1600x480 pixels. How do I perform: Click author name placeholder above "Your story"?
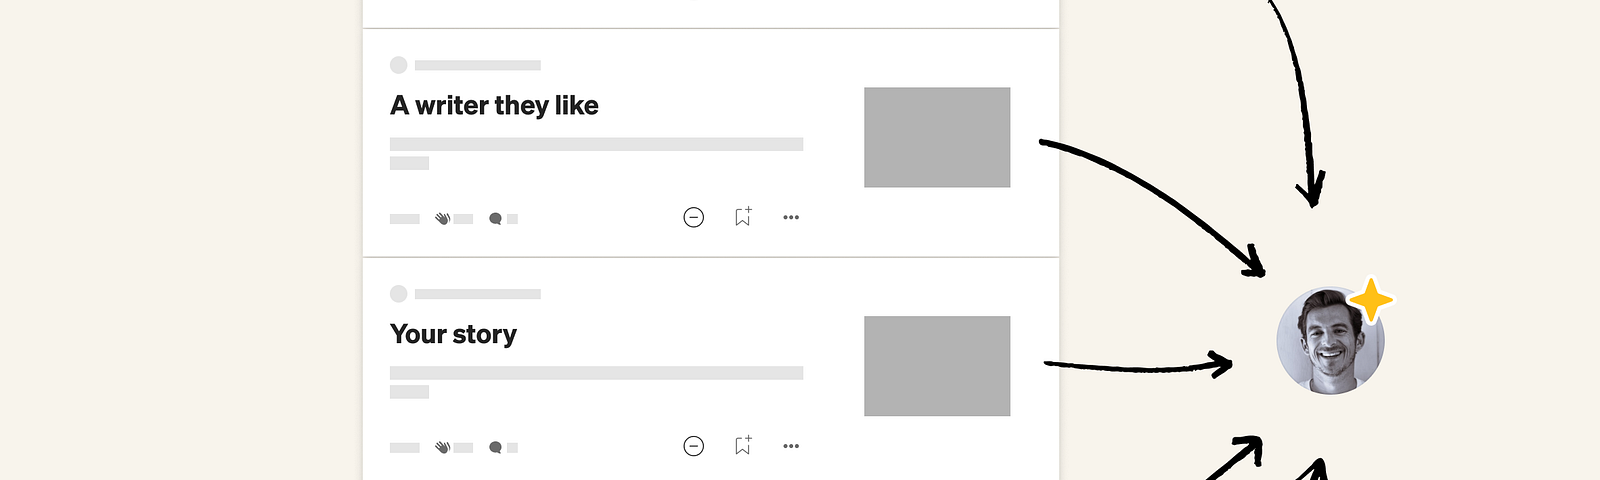(x=478, y=294)
